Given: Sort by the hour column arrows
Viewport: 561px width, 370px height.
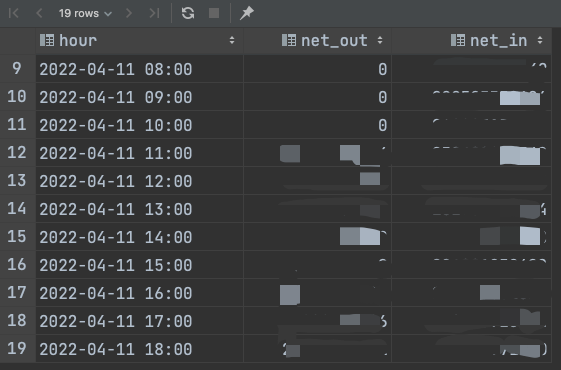Looking at the screenshot, I should 232,40.
